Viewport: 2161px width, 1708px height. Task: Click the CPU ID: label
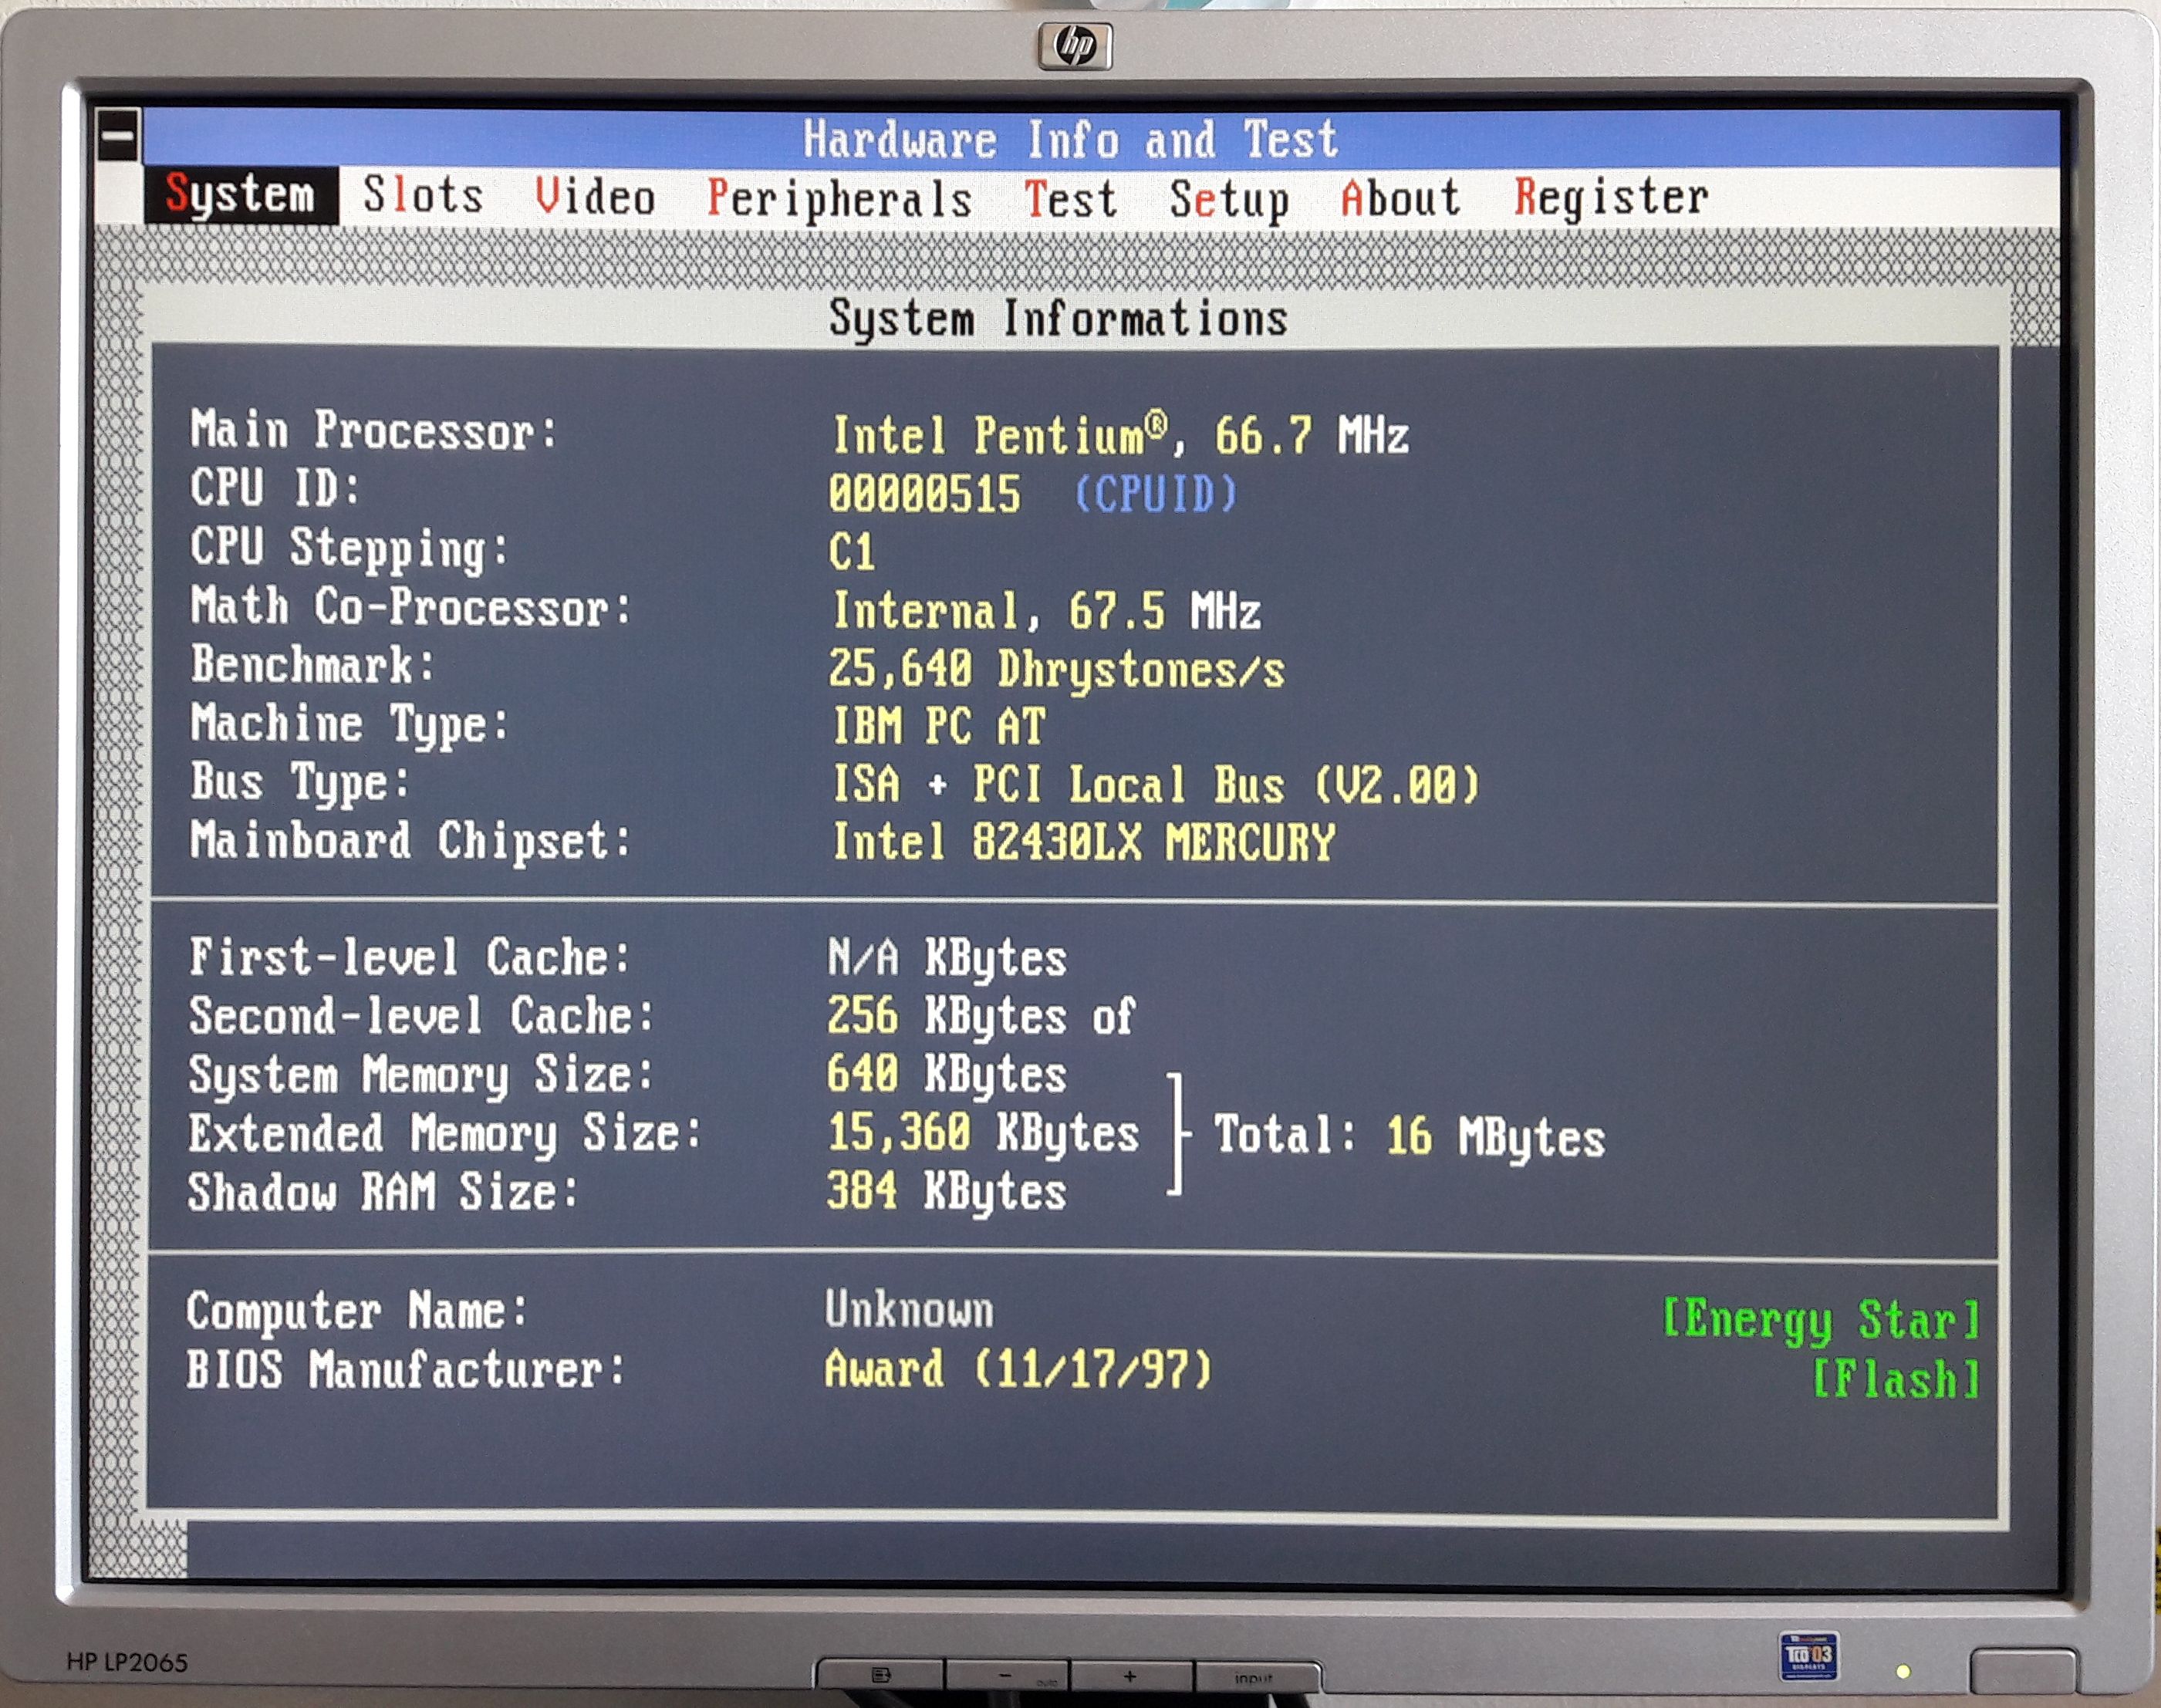275,489
